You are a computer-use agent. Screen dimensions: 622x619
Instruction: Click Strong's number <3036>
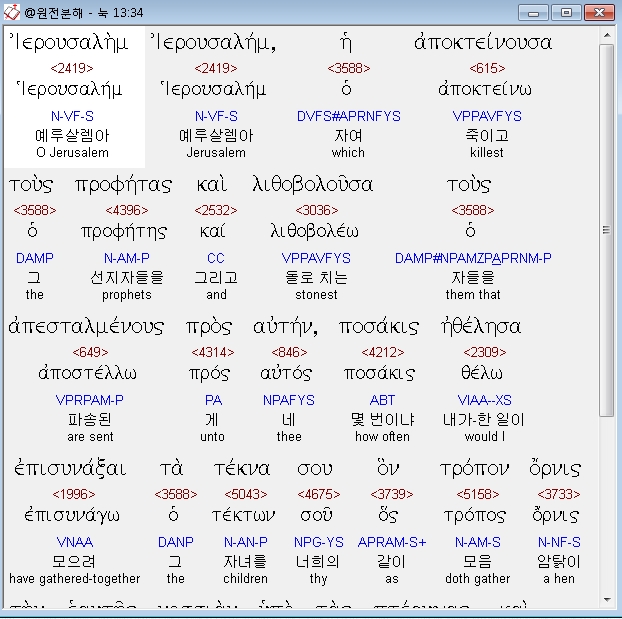(x=317, y=210)
